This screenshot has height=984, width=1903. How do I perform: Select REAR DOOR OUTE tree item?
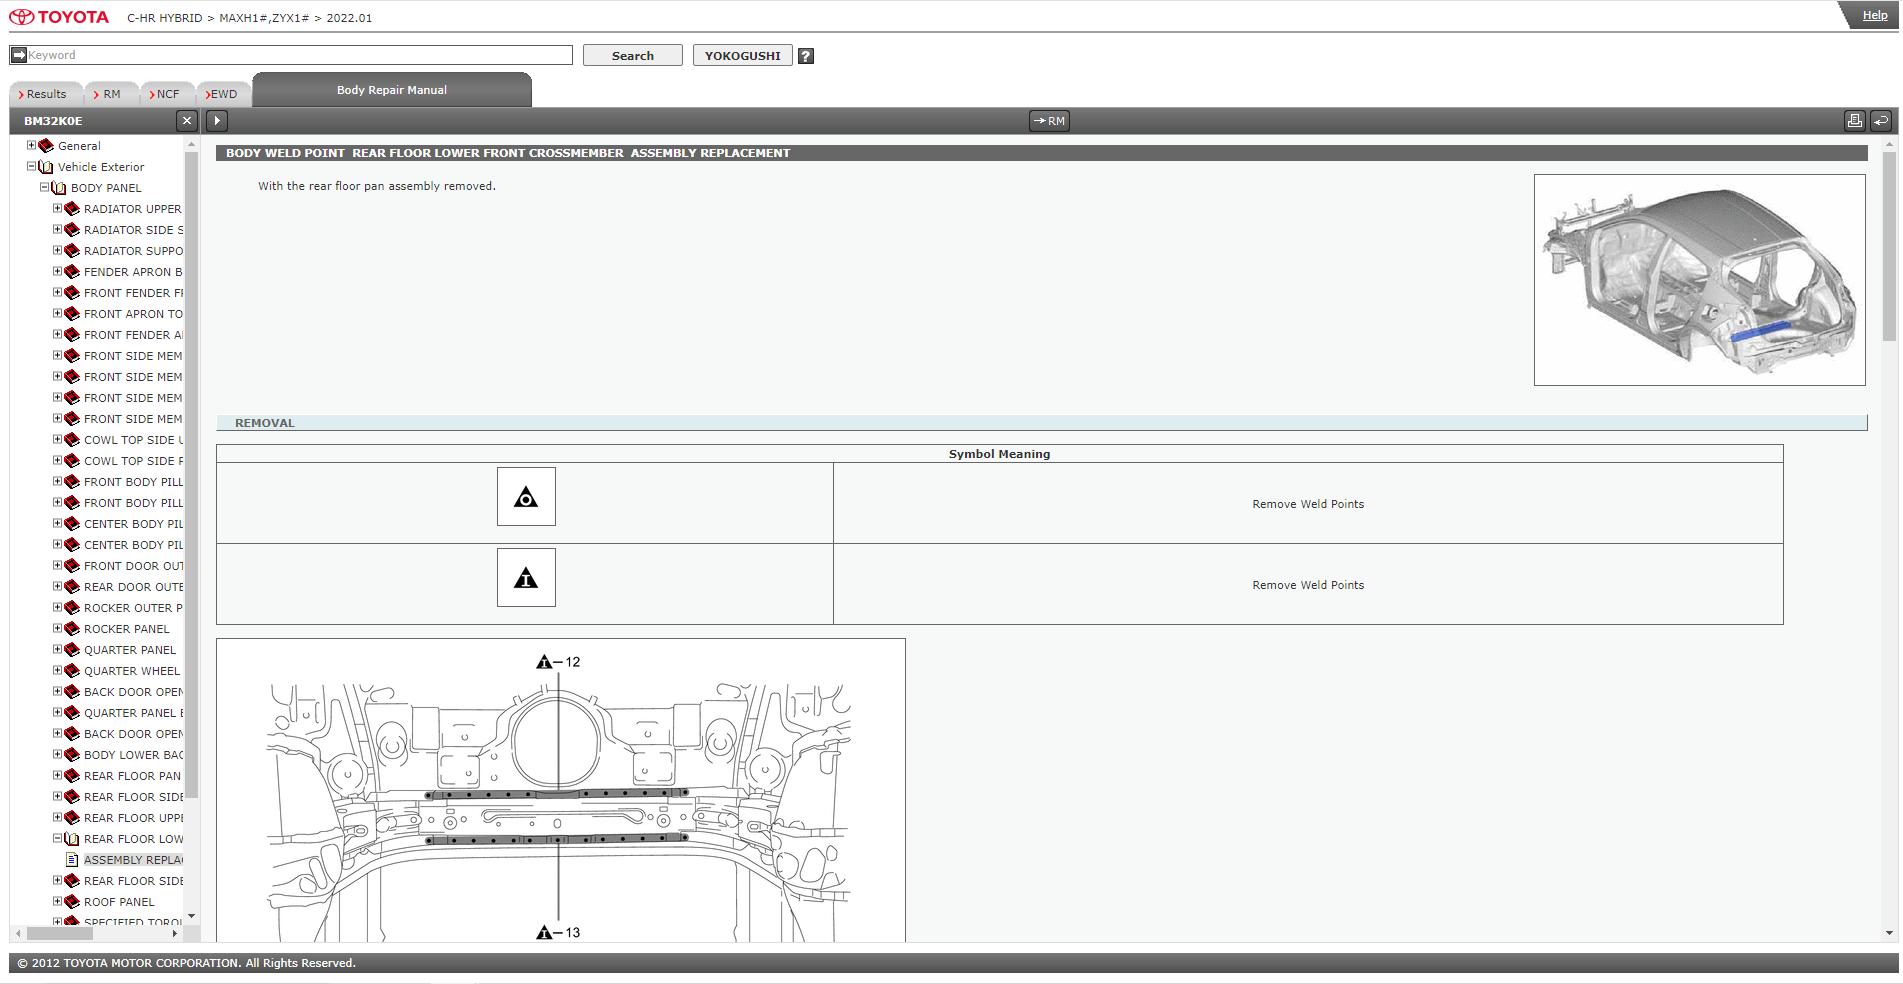click(134, 587)
